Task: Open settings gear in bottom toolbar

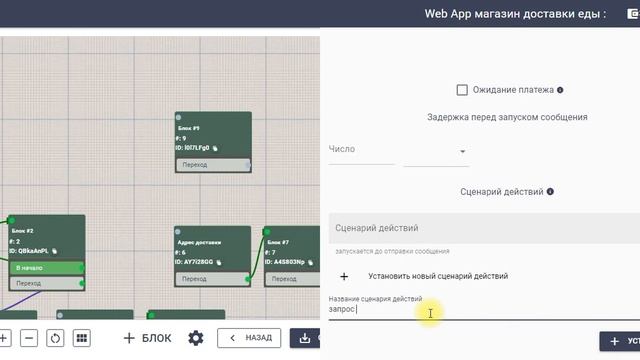Action: 196,338
